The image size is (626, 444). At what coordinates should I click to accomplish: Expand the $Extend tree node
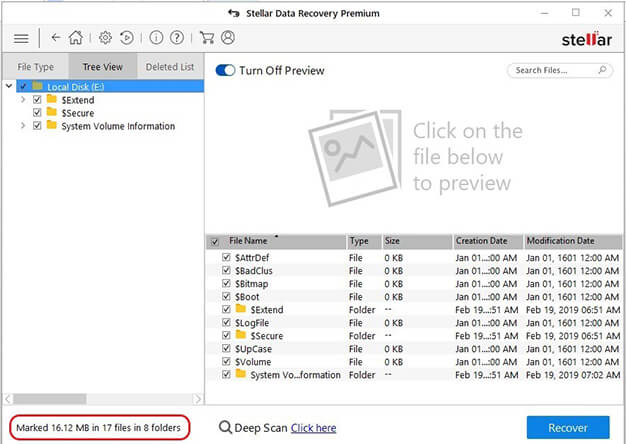[23, 99]
